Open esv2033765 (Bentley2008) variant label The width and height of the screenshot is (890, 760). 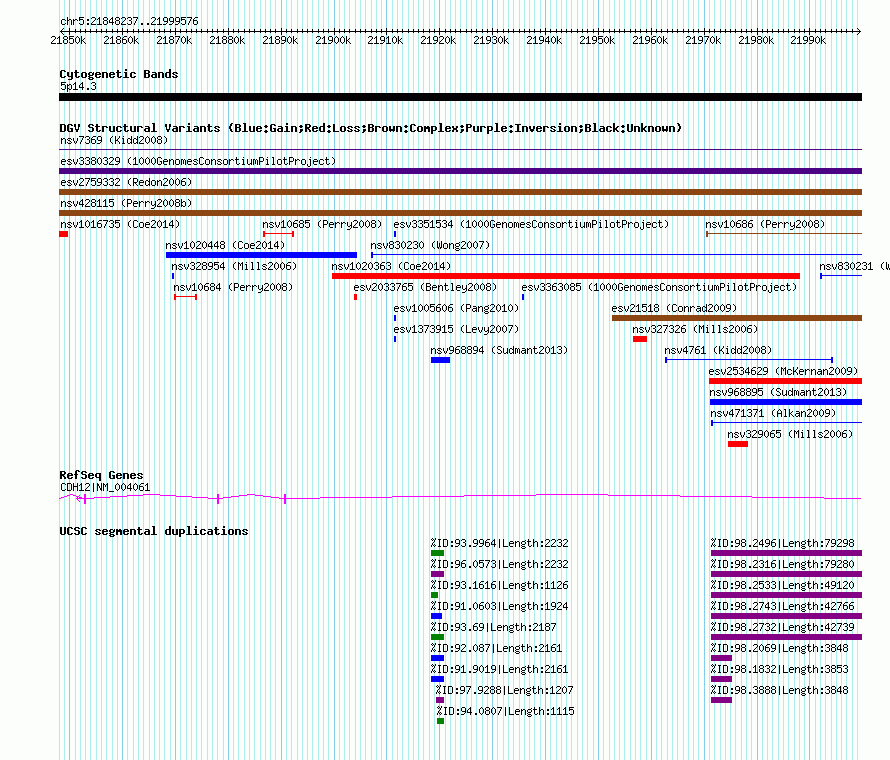425,287
